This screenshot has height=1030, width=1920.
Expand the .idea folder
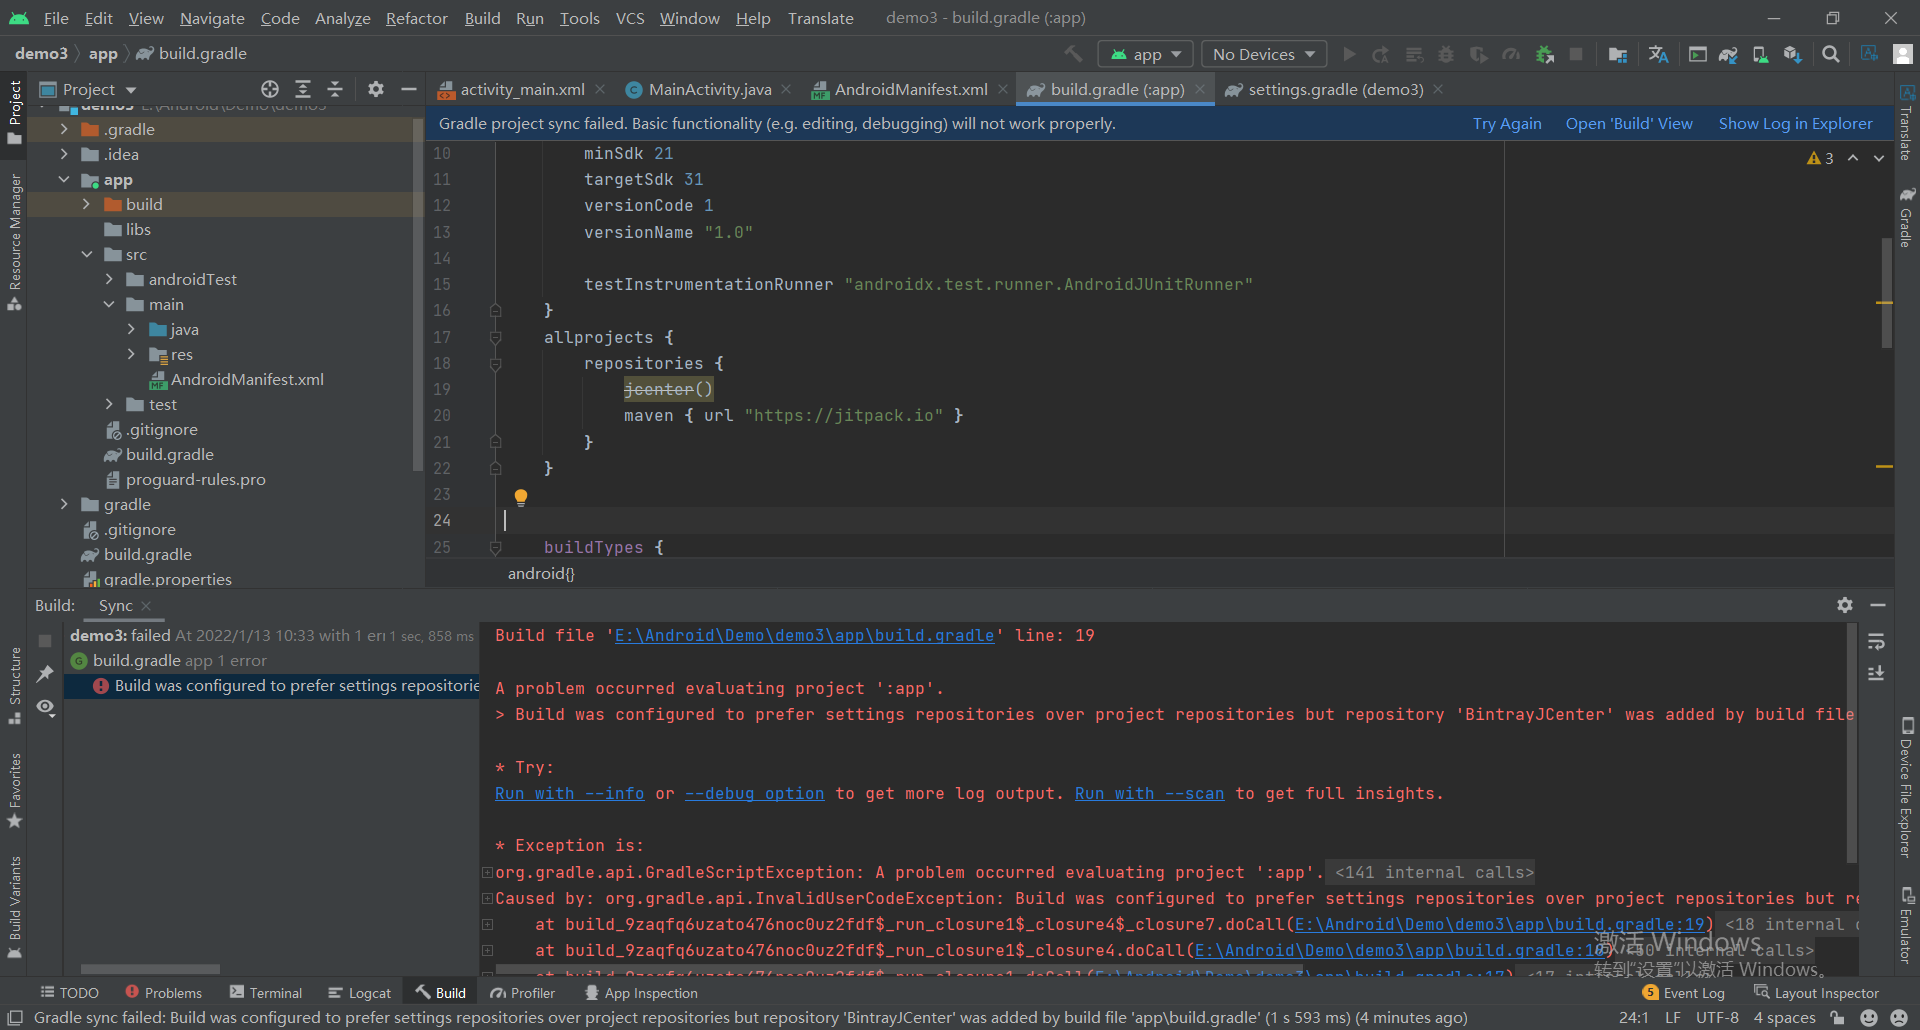click(64, 154)
